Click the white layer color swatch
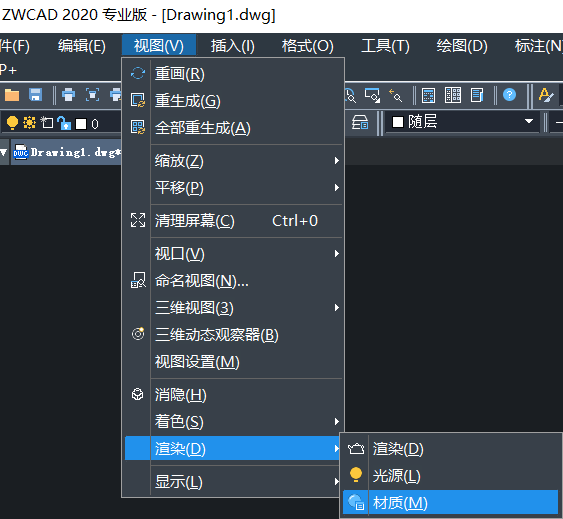This screenshot has height=519, width=563. click(81, 124)
